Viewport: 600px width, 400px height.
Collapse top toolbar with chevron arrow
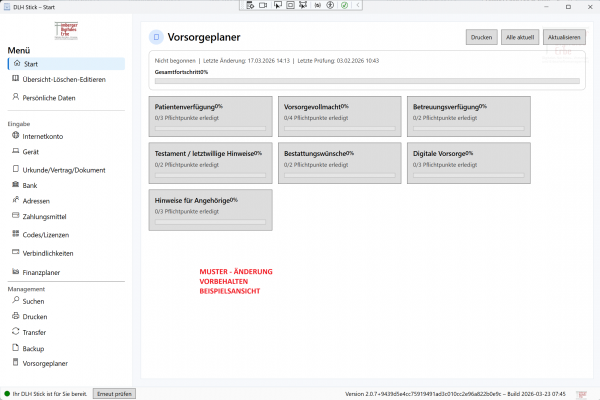tap(356, 6)
